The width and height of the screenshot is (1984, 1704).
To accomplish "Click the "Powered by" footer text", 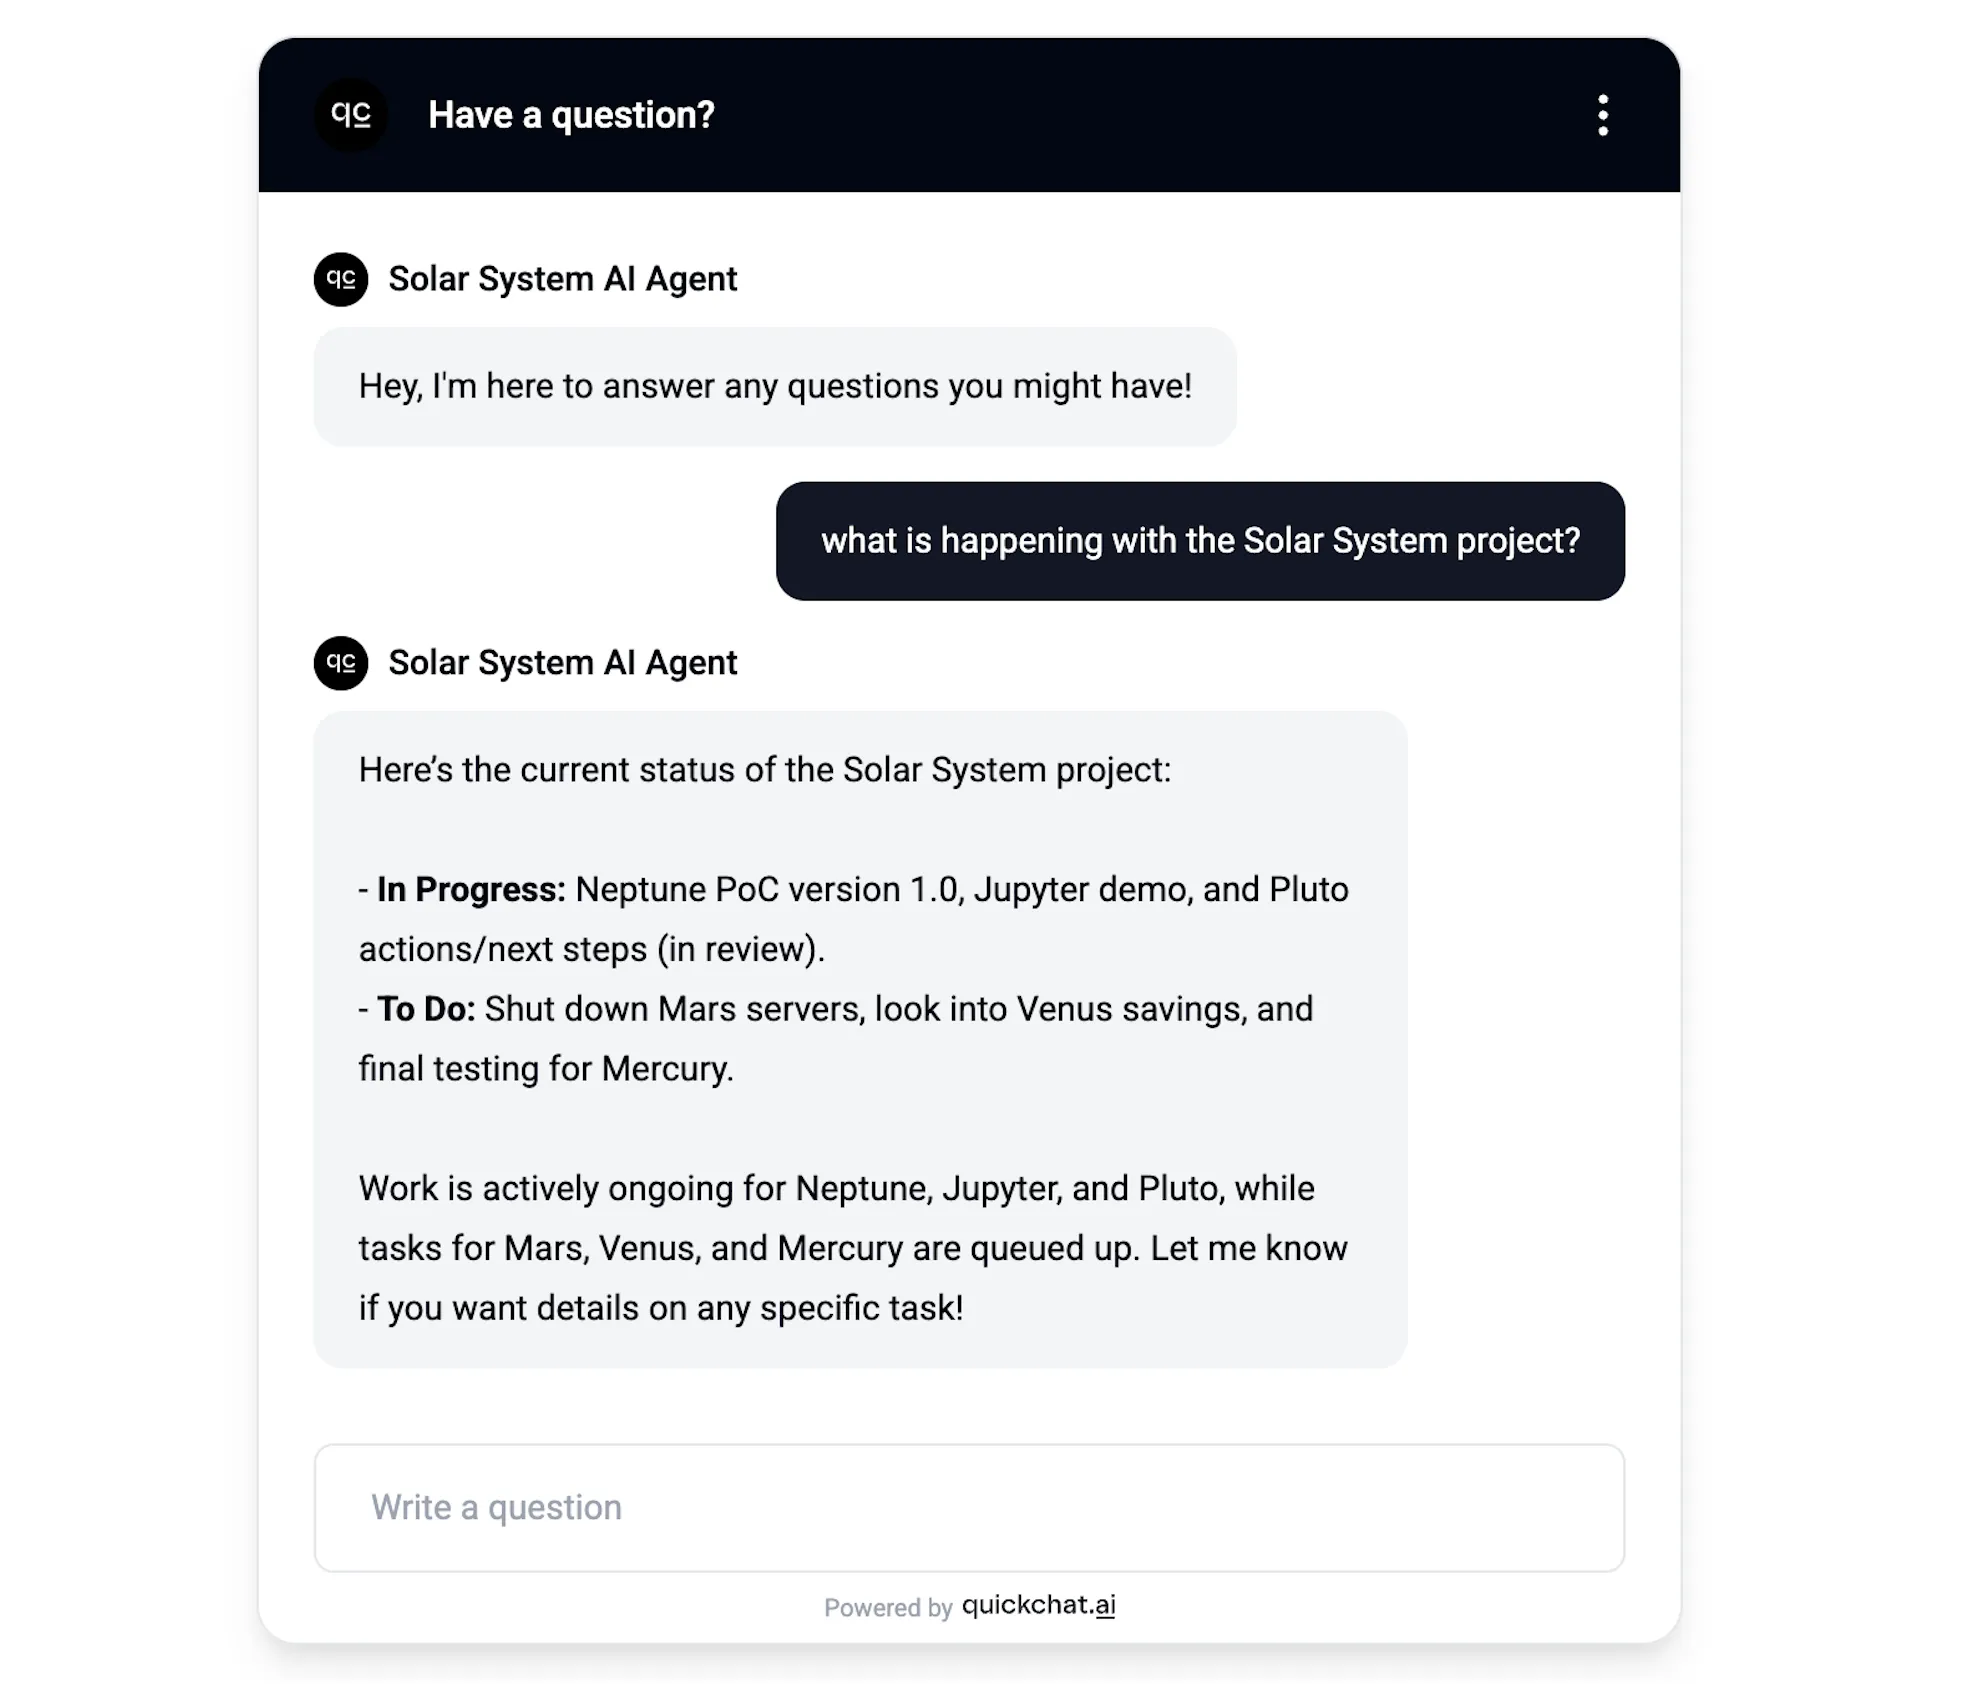I will pyautogui.click(x=887, y=1607).
